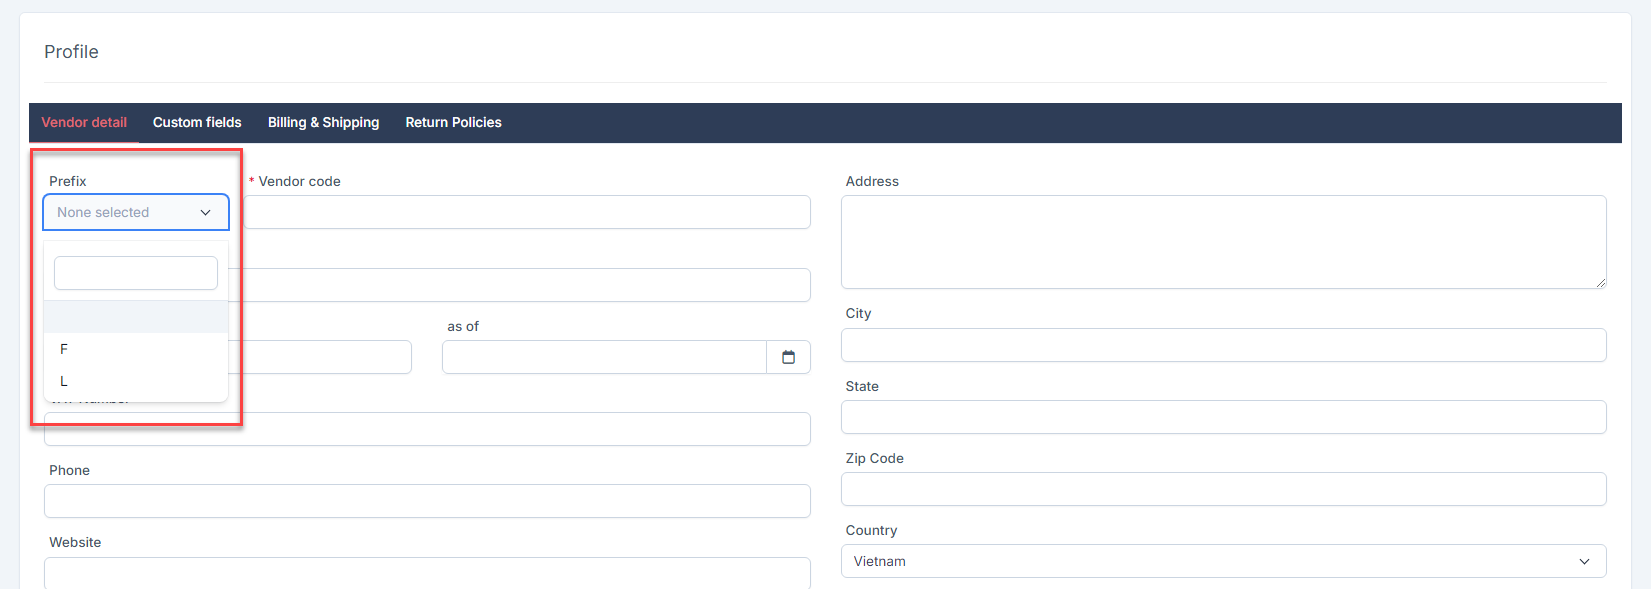This screenshot has height=589, width=1651.
Task: Select the blank highlighted Prefix option
Action: tap(136, 317)
